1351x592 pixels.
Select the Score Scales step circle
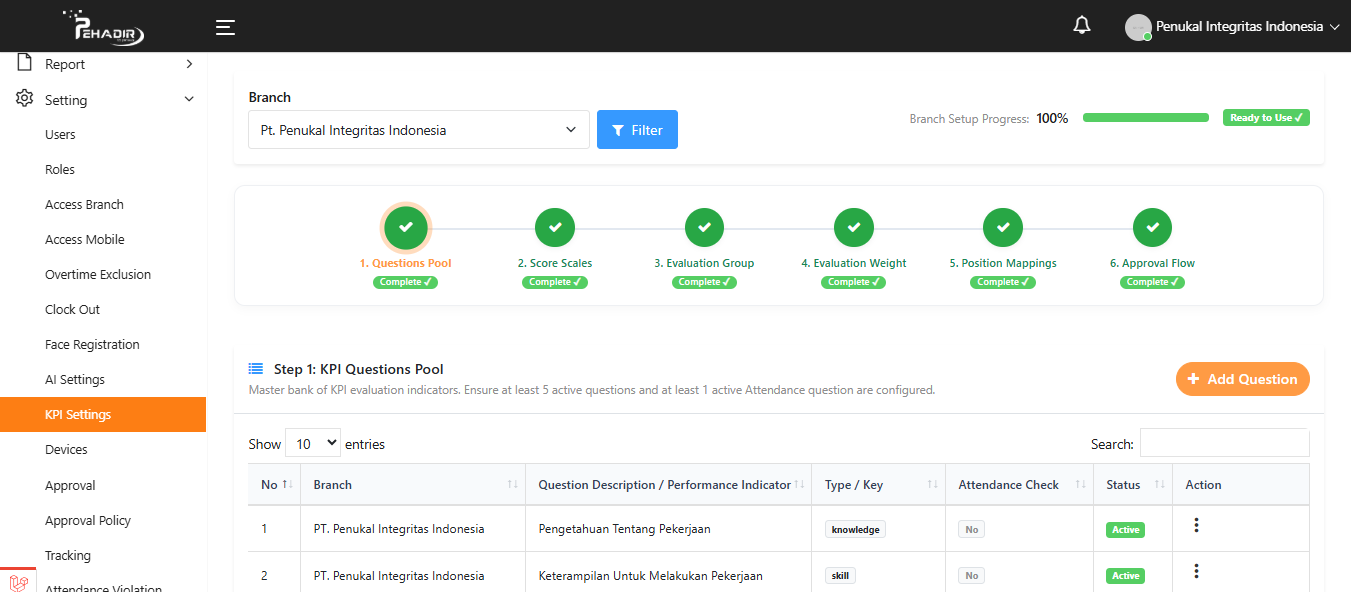click(x=555, y=228)
